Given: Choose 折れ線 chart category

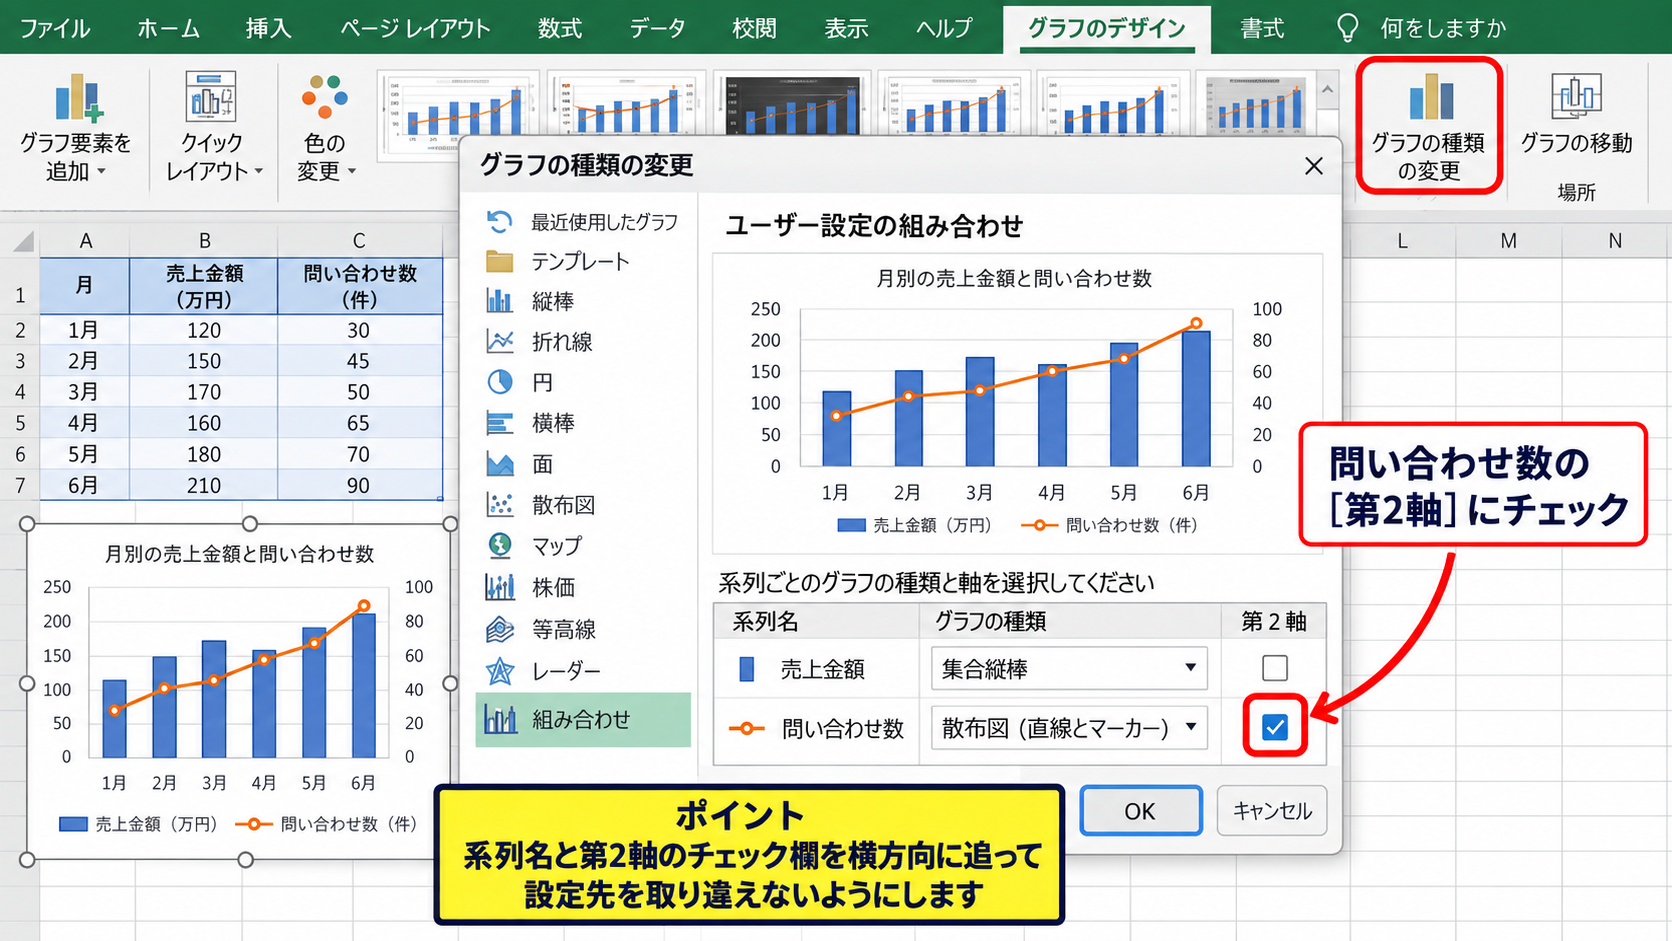Looking at the screenshot, I should [x=582, y=342].
